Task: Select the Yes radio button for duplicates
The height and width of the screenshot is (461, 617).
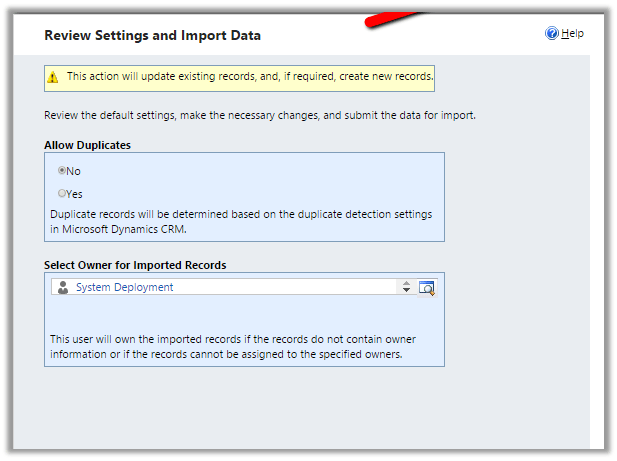Action: point(62,193)
